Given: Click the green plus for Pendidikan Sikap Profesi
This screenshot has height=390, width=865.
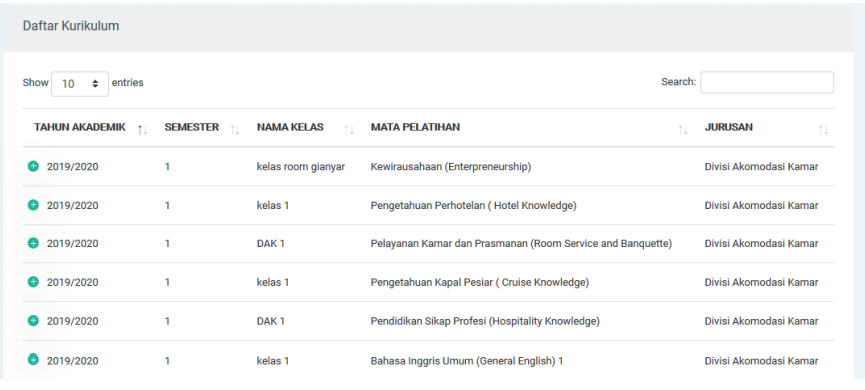Looking at the screenshot, I should [x=33, y=320].
